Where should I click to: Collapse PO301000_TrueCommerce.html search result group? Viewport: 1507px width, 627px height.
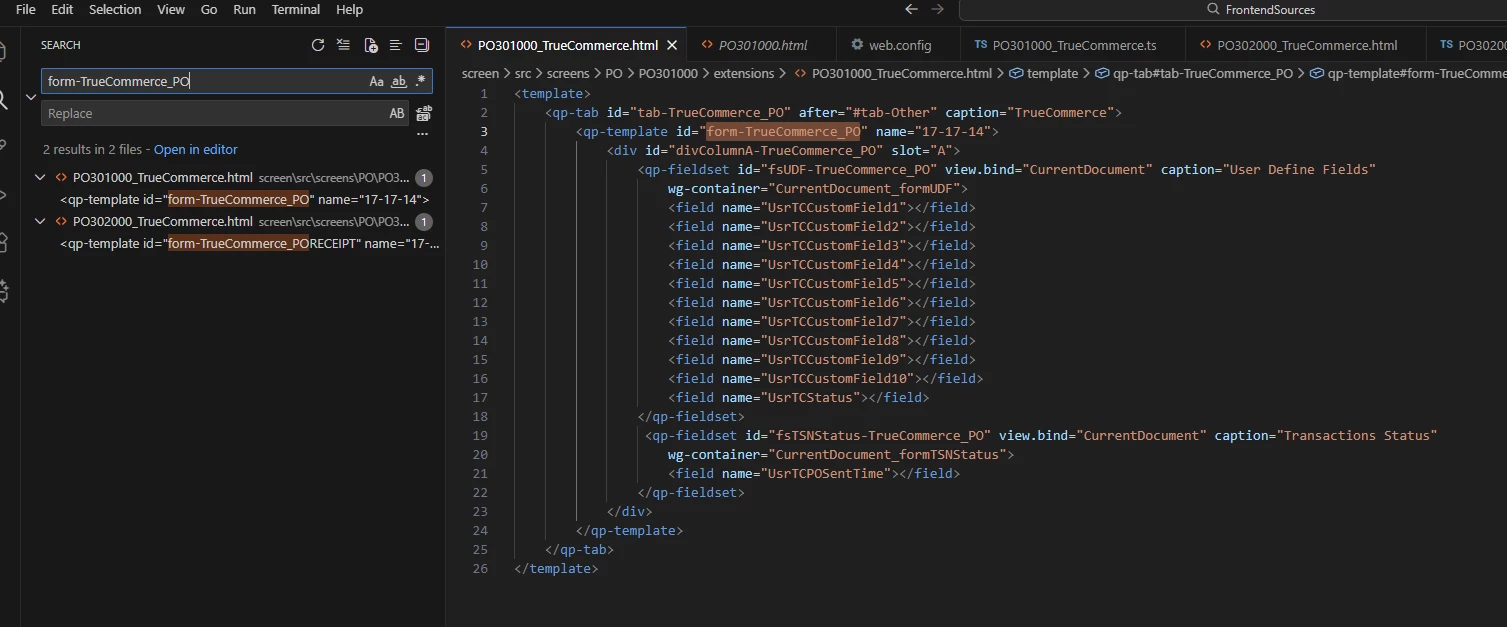point(40,177)
